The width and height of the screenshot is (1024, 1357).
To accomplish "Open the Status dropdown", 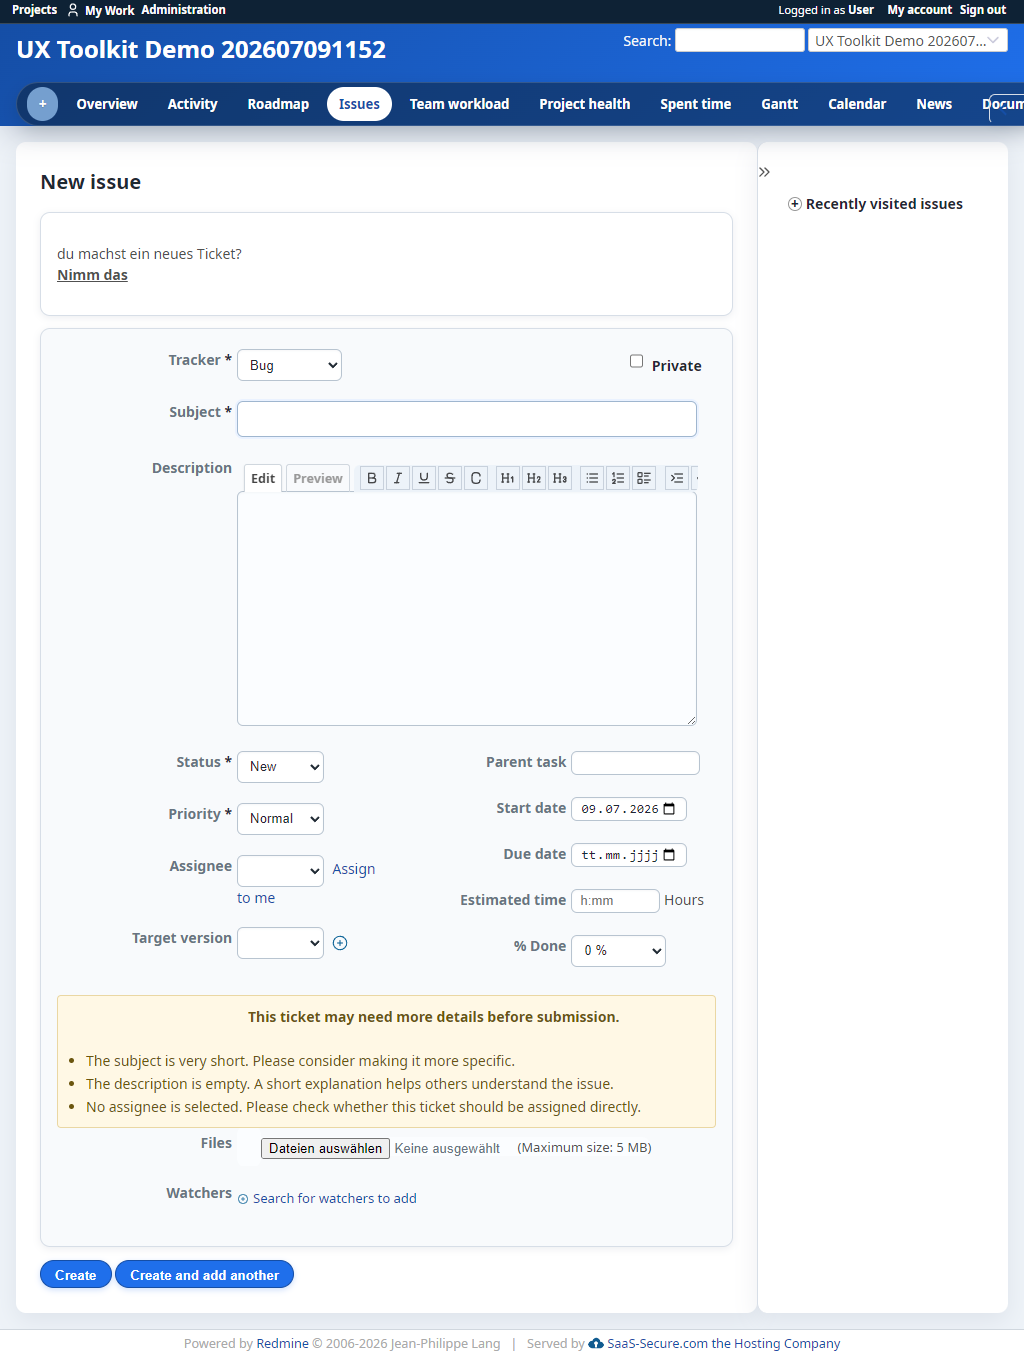I will click(280, 767).
